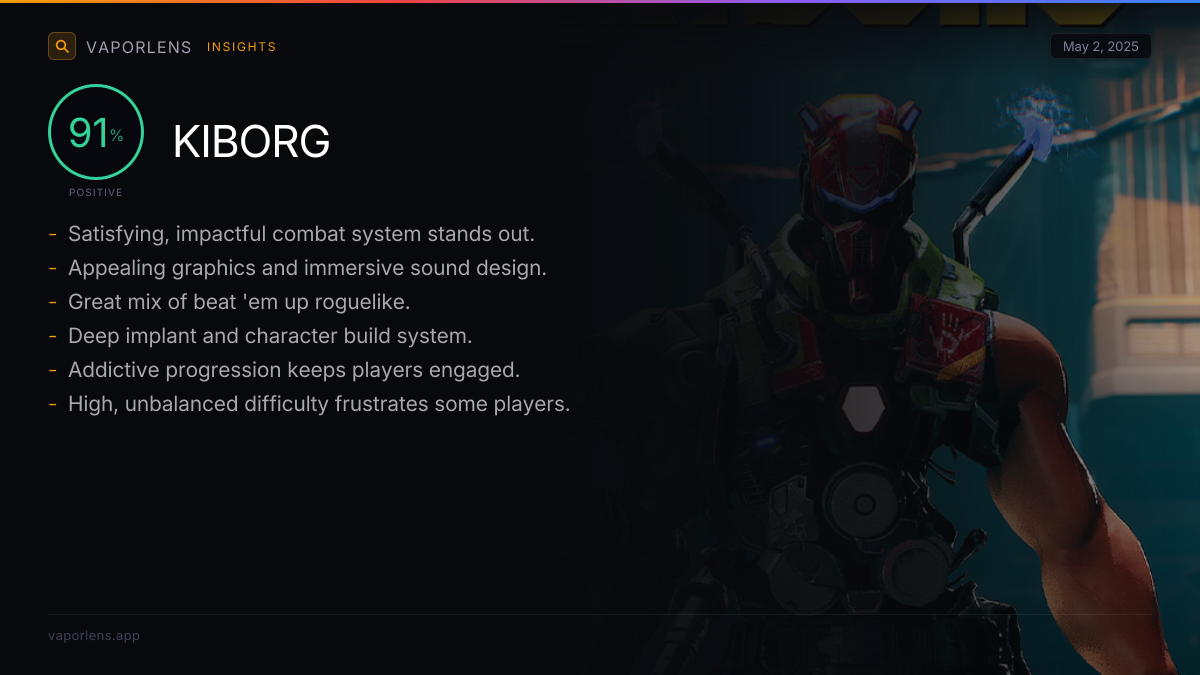This screenshot has height=675, width=1200.
Task: Open the VAPORLENS brand name
Action: tap(139, 47)
